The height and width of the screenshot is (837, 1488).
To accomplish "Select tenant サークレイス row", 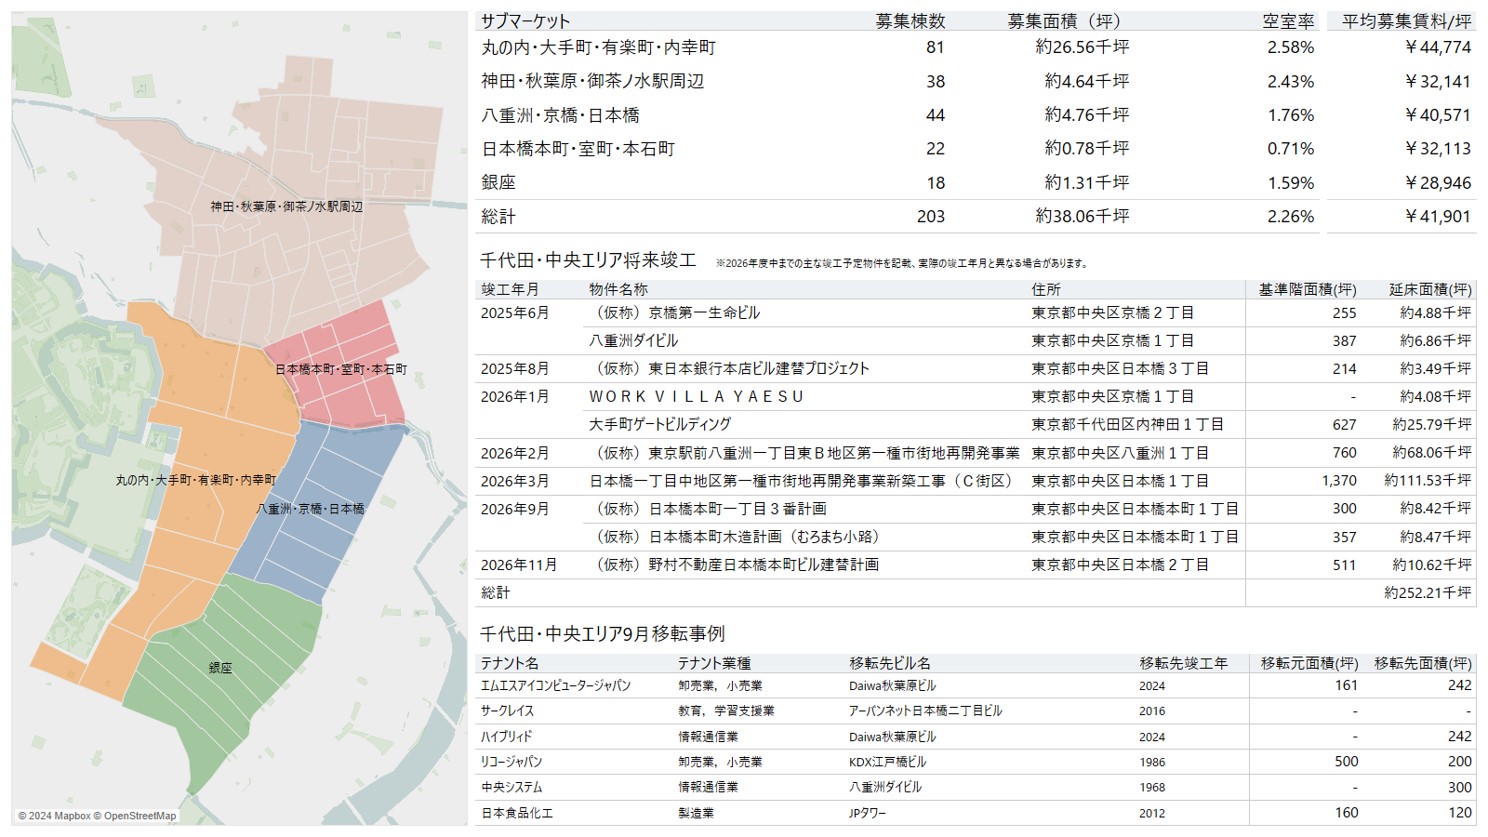I will pyautogui.click(x=975, y=711).
